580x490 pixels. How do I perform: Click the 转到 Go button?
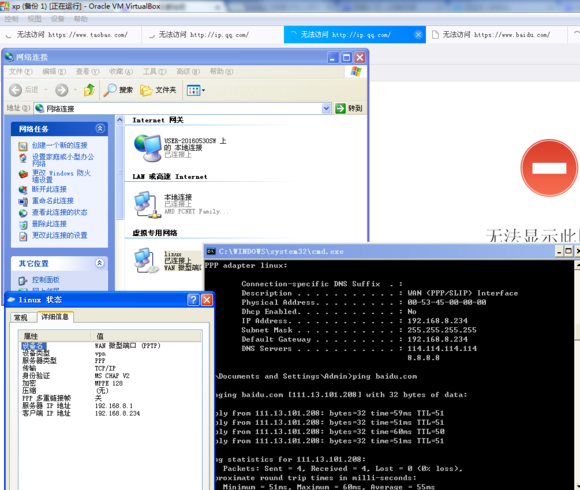coord(349,108)
